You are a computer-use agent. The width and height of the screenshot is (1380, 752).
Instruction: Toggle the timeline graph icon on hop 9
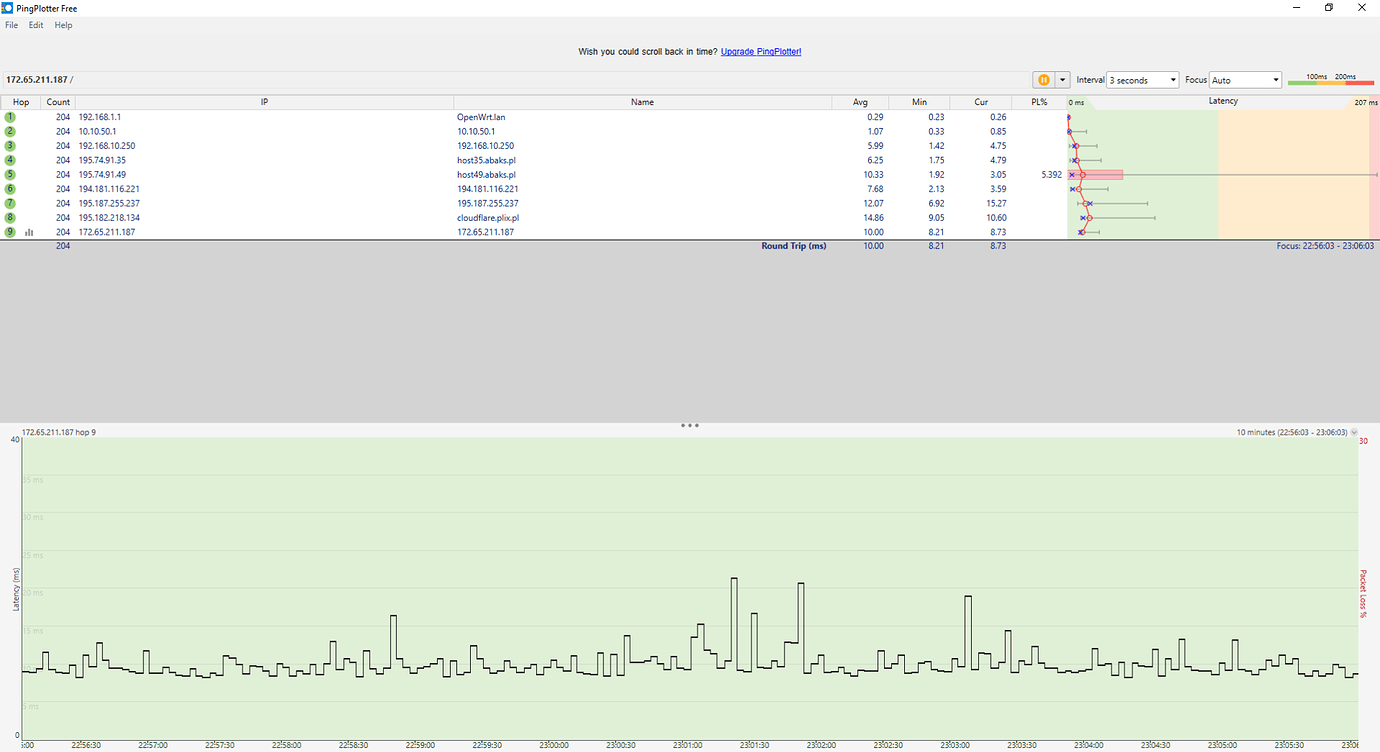click(29, 232)
